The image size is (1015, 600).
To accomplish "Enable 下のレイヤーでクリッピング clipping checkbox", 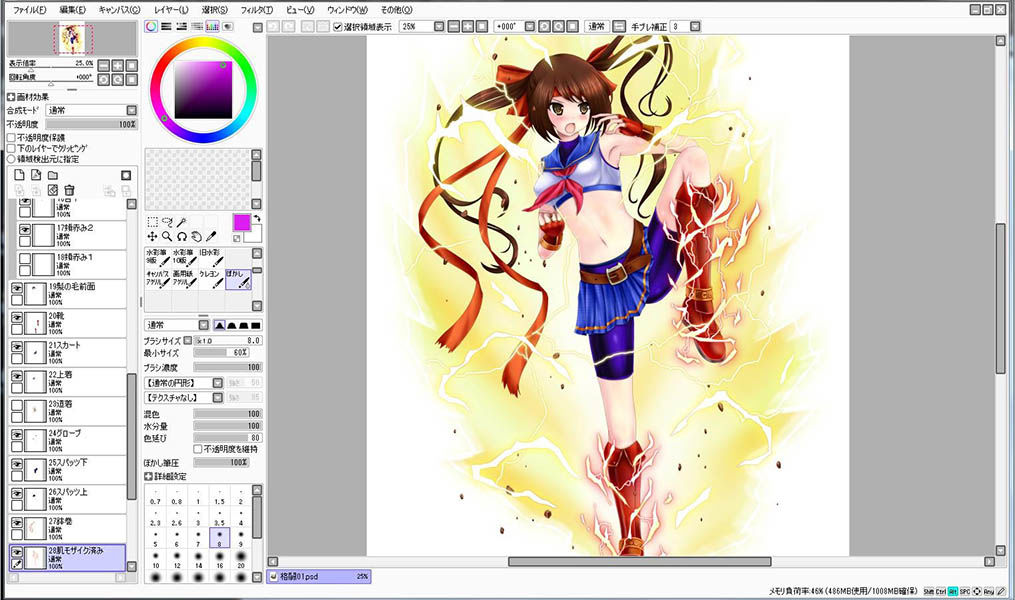I will pos(11,148).
